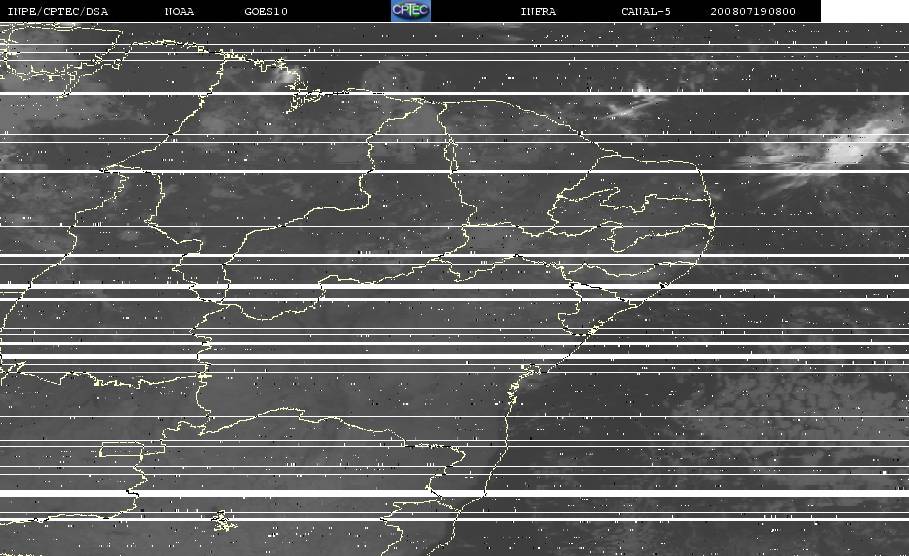The image size is (909, 556).
Task: Click the CPTEC logo in the header
Action: pyautogui.click(x=411, y=10)
